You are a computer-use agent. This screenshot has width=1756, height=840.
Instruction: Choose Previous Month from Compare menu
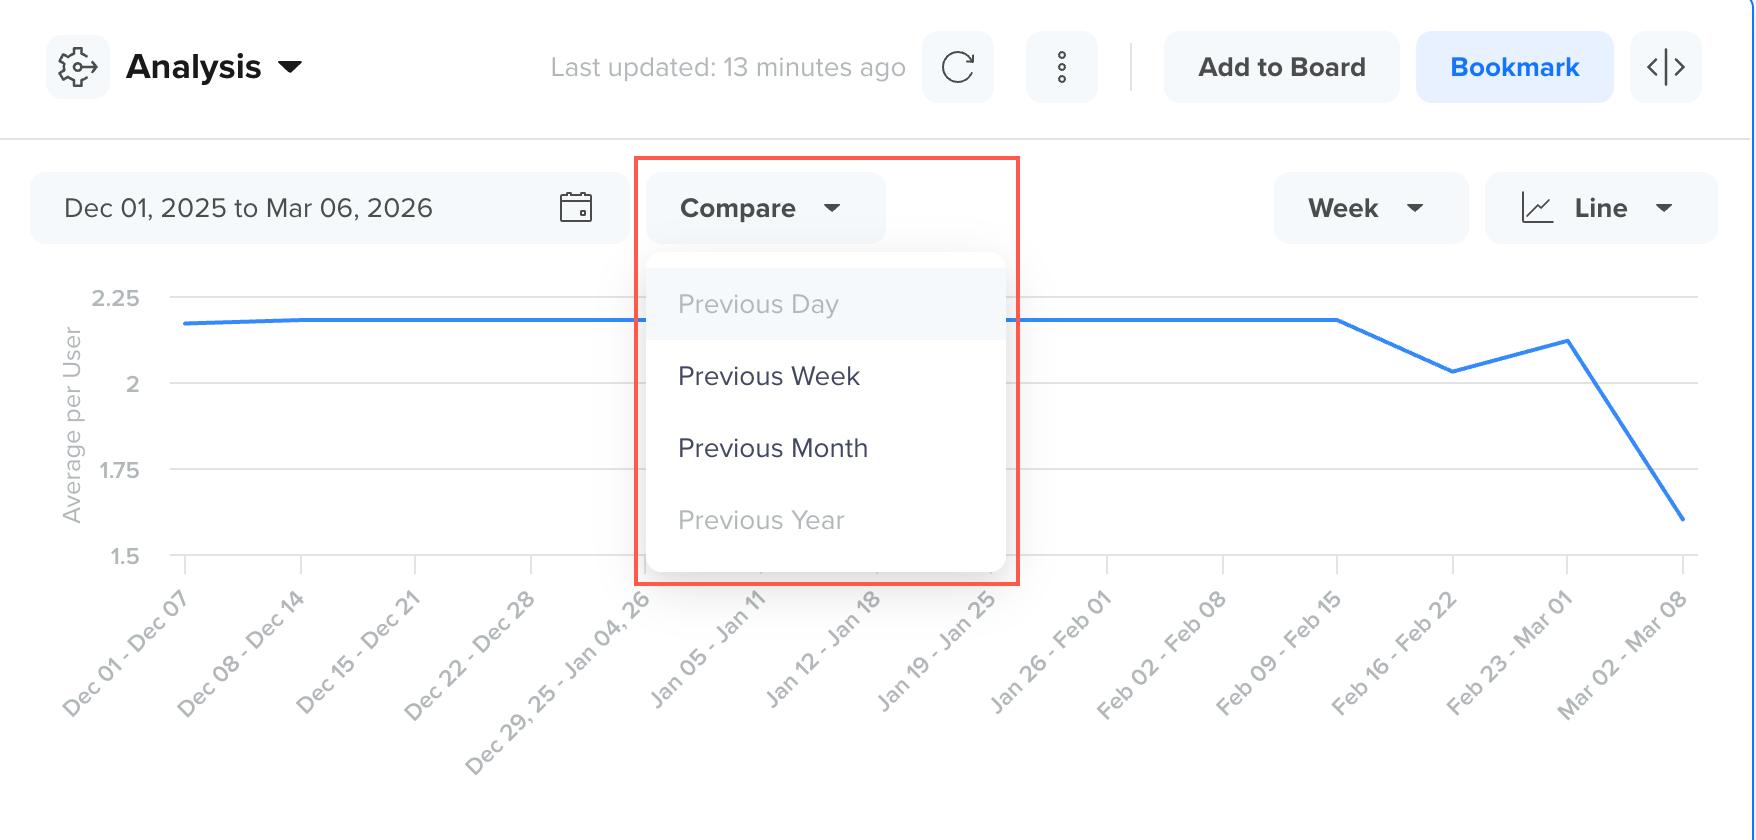coord(772,448)
